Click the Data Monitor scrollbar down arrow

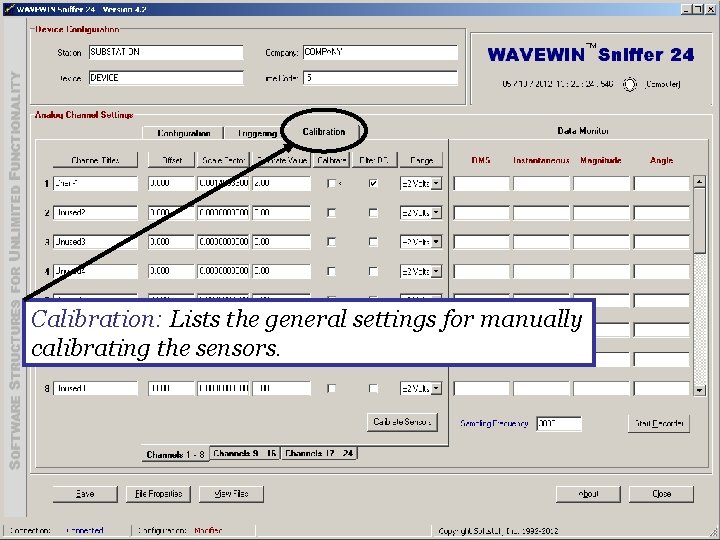699,390
